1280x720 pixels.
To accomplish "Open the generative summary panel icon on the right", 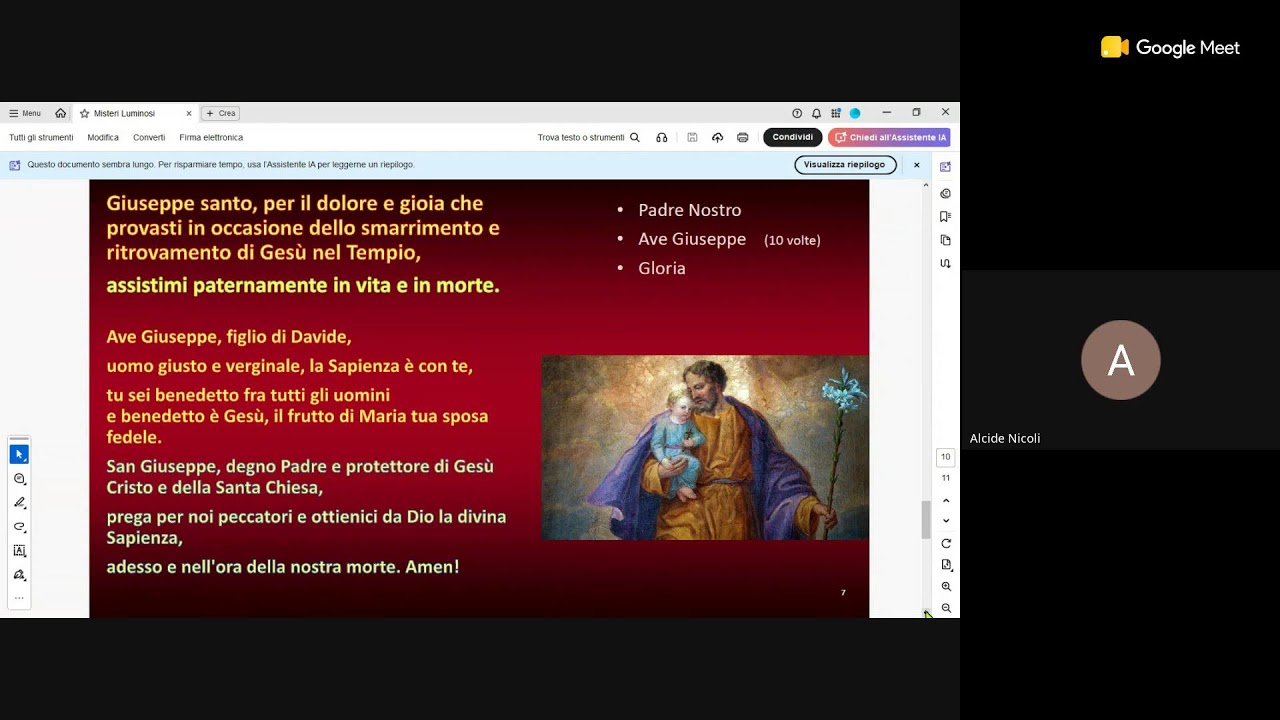I will click(946, 193).
